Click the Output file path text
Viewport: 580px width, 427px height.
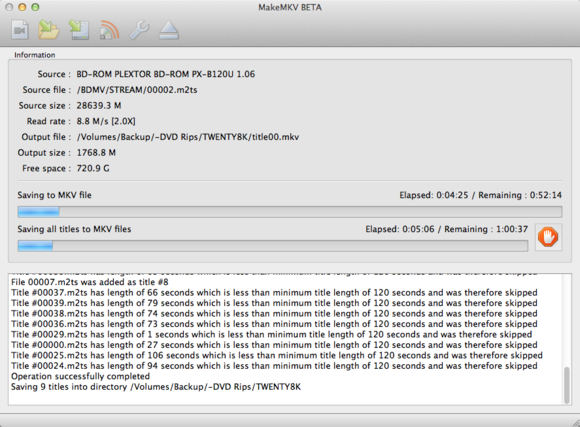(188, 137)
